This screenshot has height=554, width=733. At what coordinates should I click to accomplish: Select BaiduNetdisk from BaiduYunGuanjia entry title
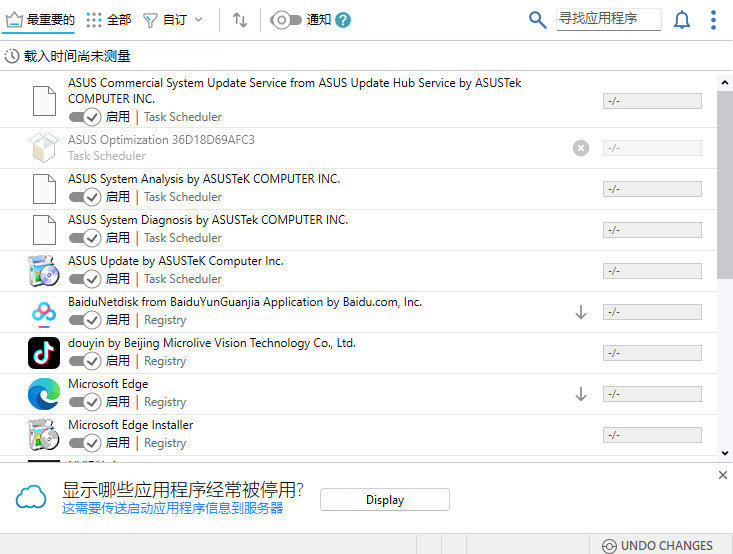point(245,302)
